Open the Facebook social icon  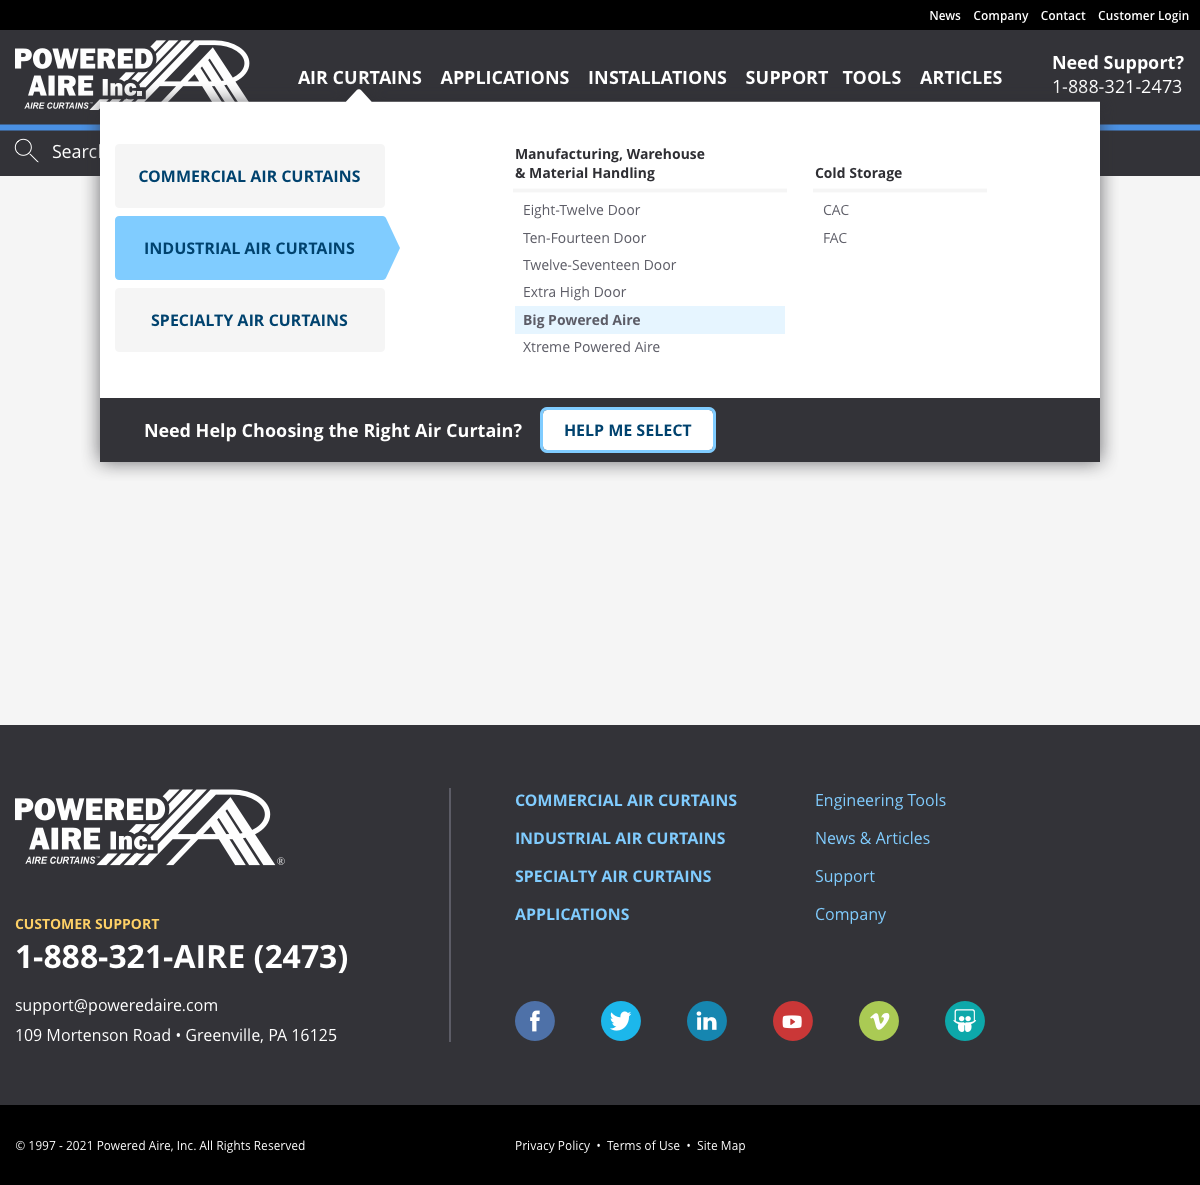tap(535, 1021)
